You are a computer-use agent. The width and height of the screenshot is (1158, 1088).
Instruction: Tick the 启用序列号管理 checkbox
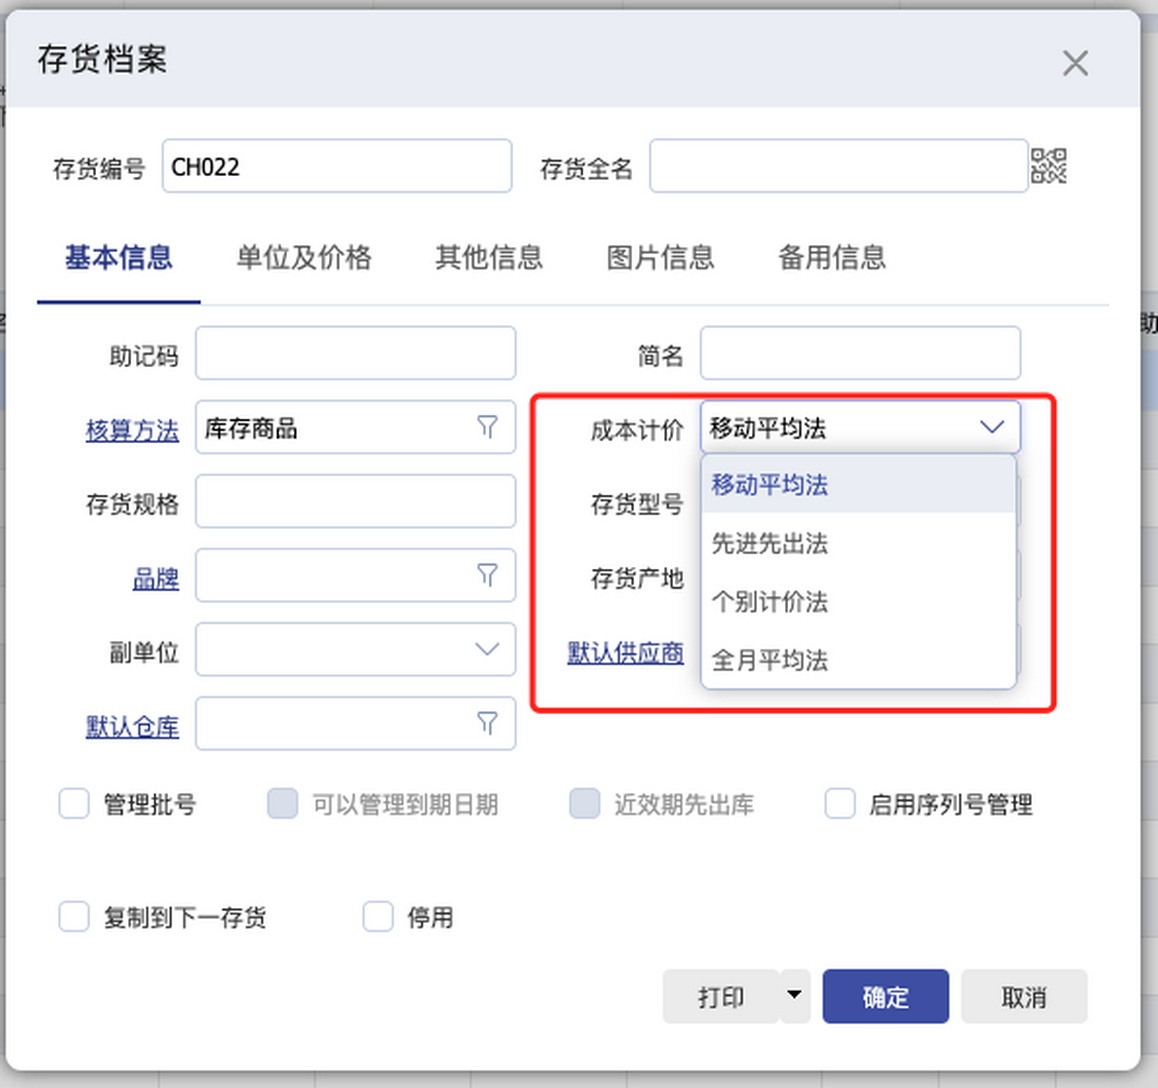[840, 804]
